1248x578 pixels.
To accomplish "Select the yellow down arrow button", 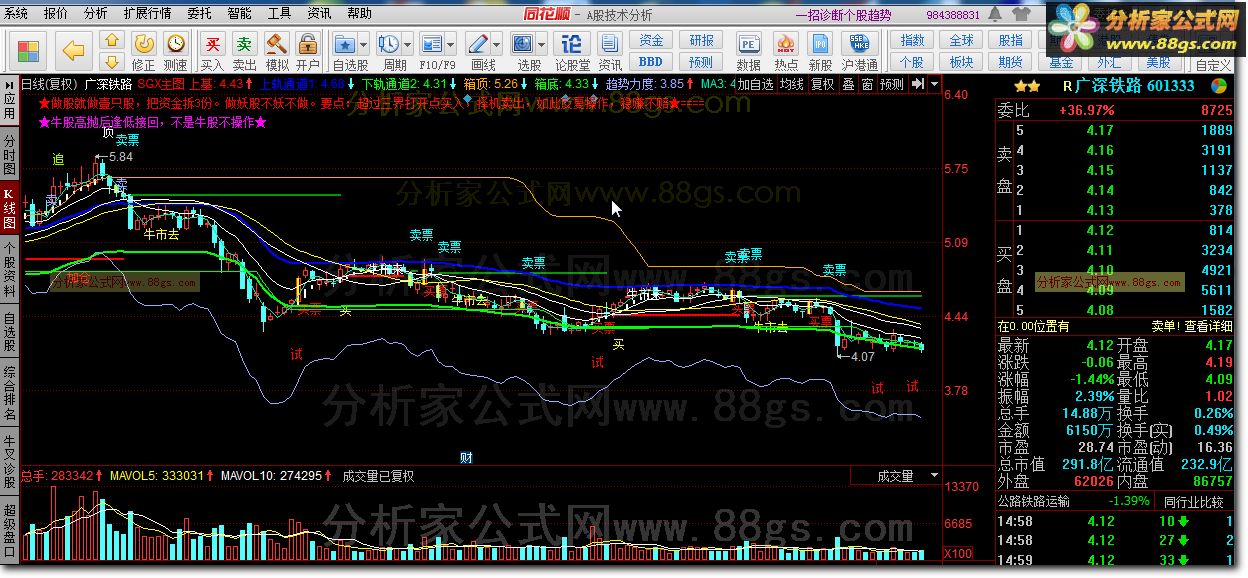I will click(x=113, y=63).
